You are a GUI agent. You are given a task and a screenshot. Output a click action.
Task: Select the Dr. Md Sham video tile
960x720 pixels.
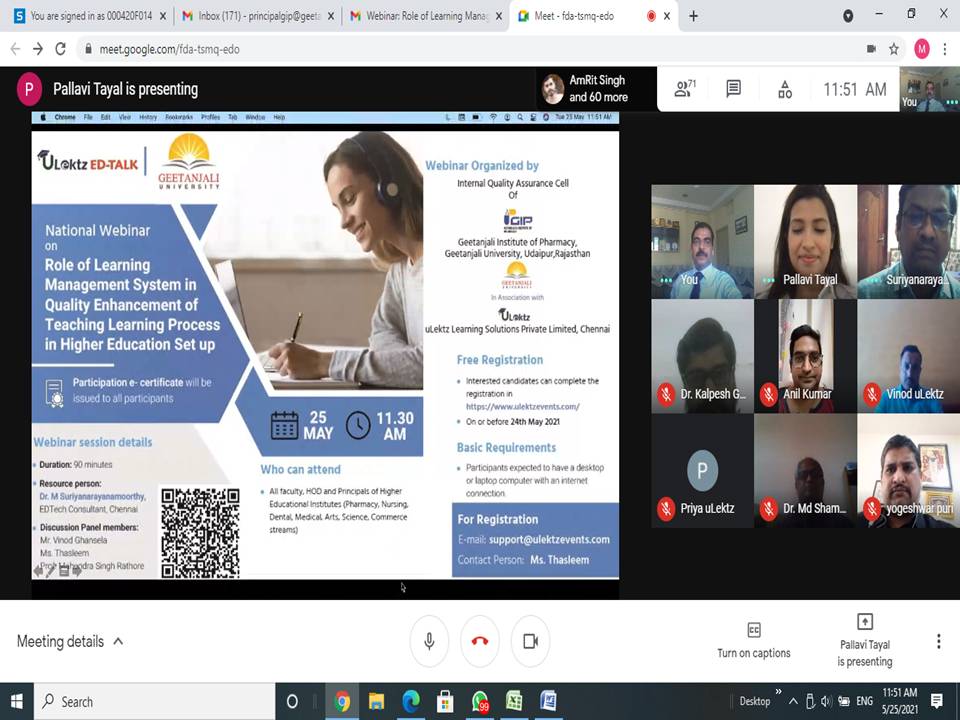pos(805,470)
